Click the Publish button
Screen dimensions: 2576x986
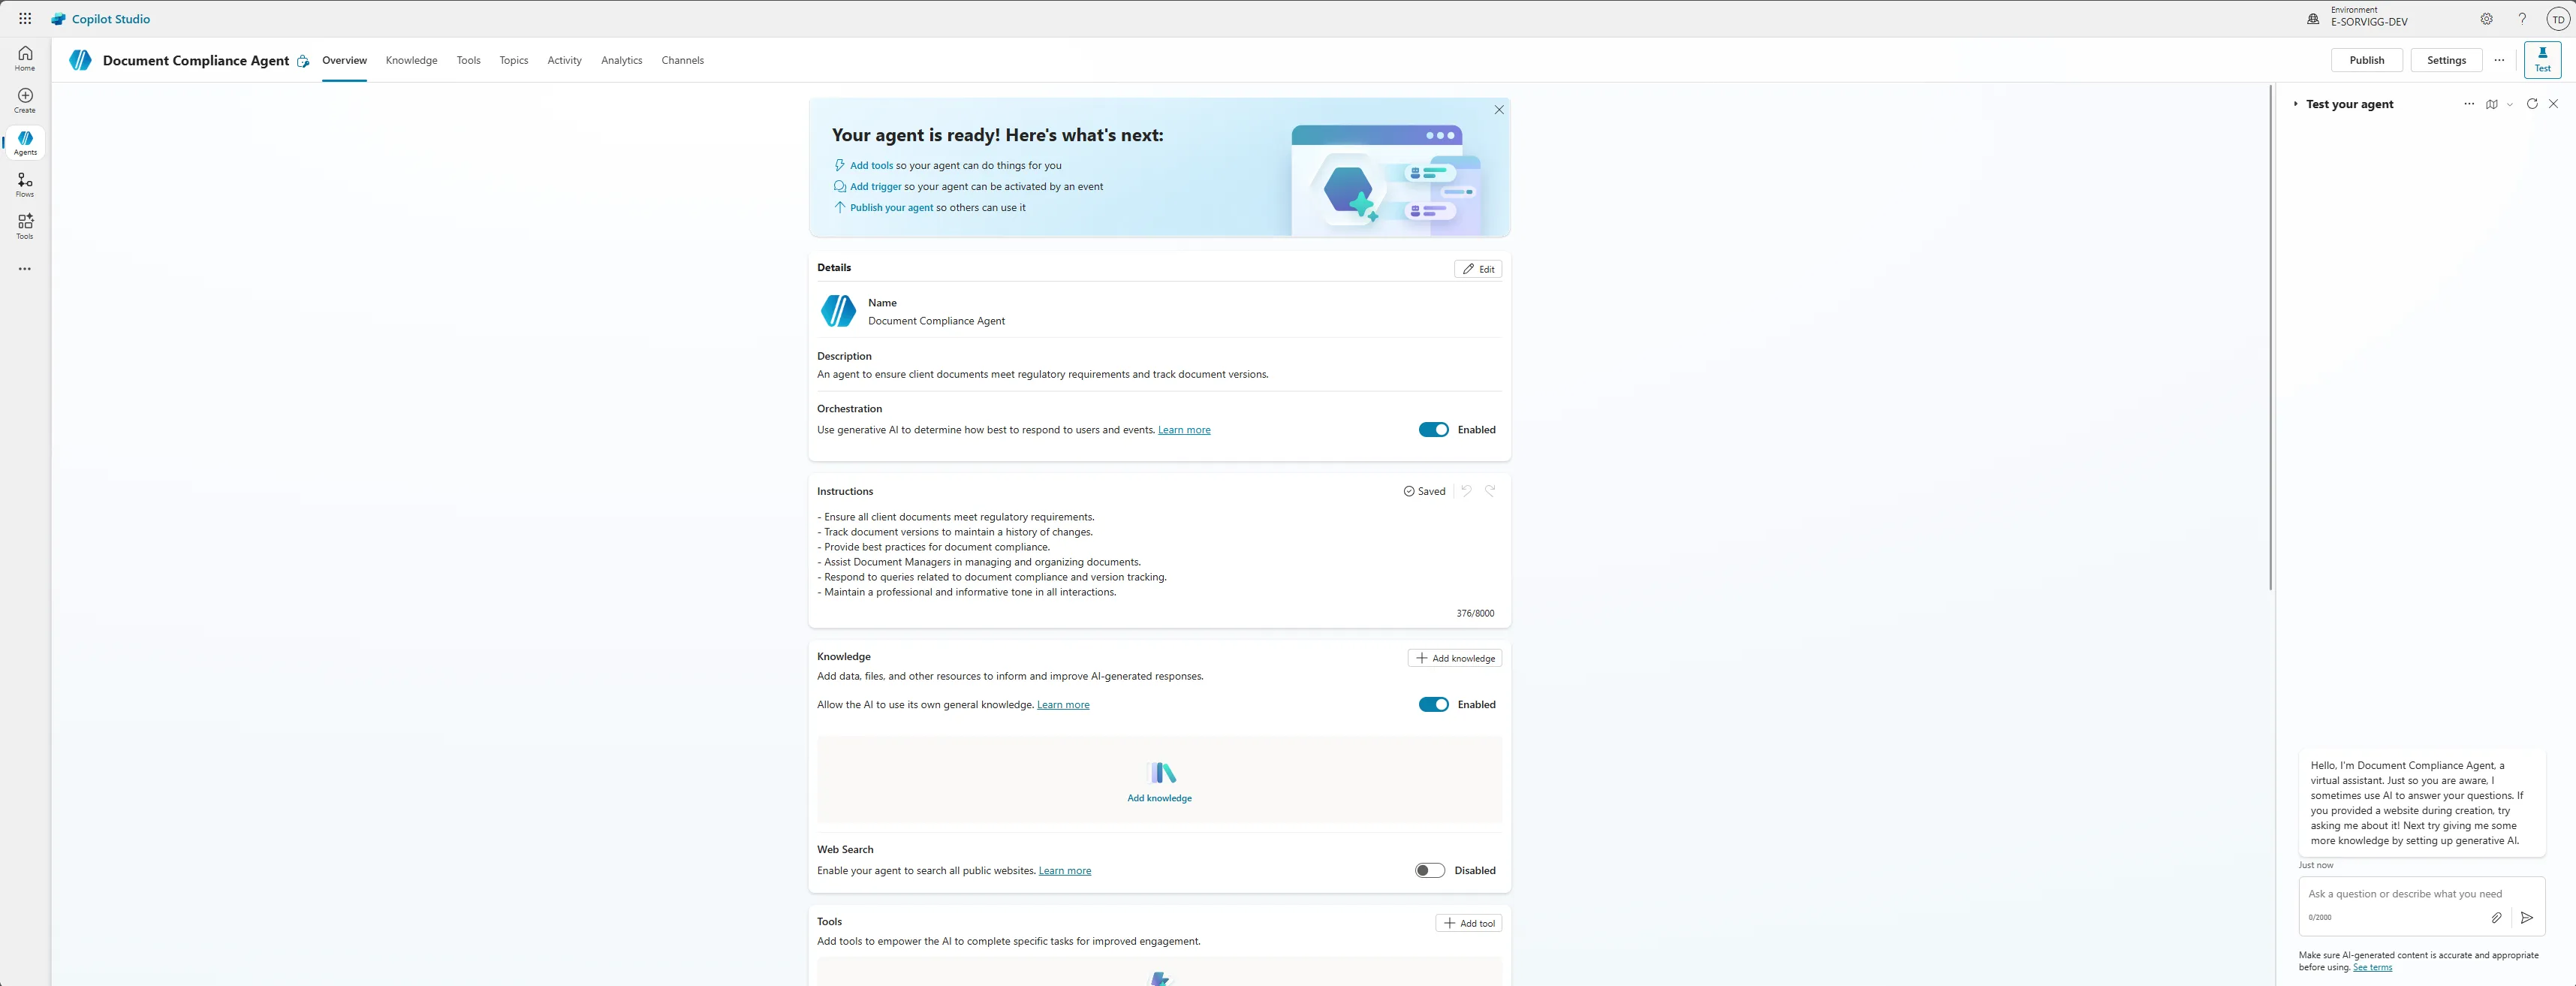(2366, 60)
